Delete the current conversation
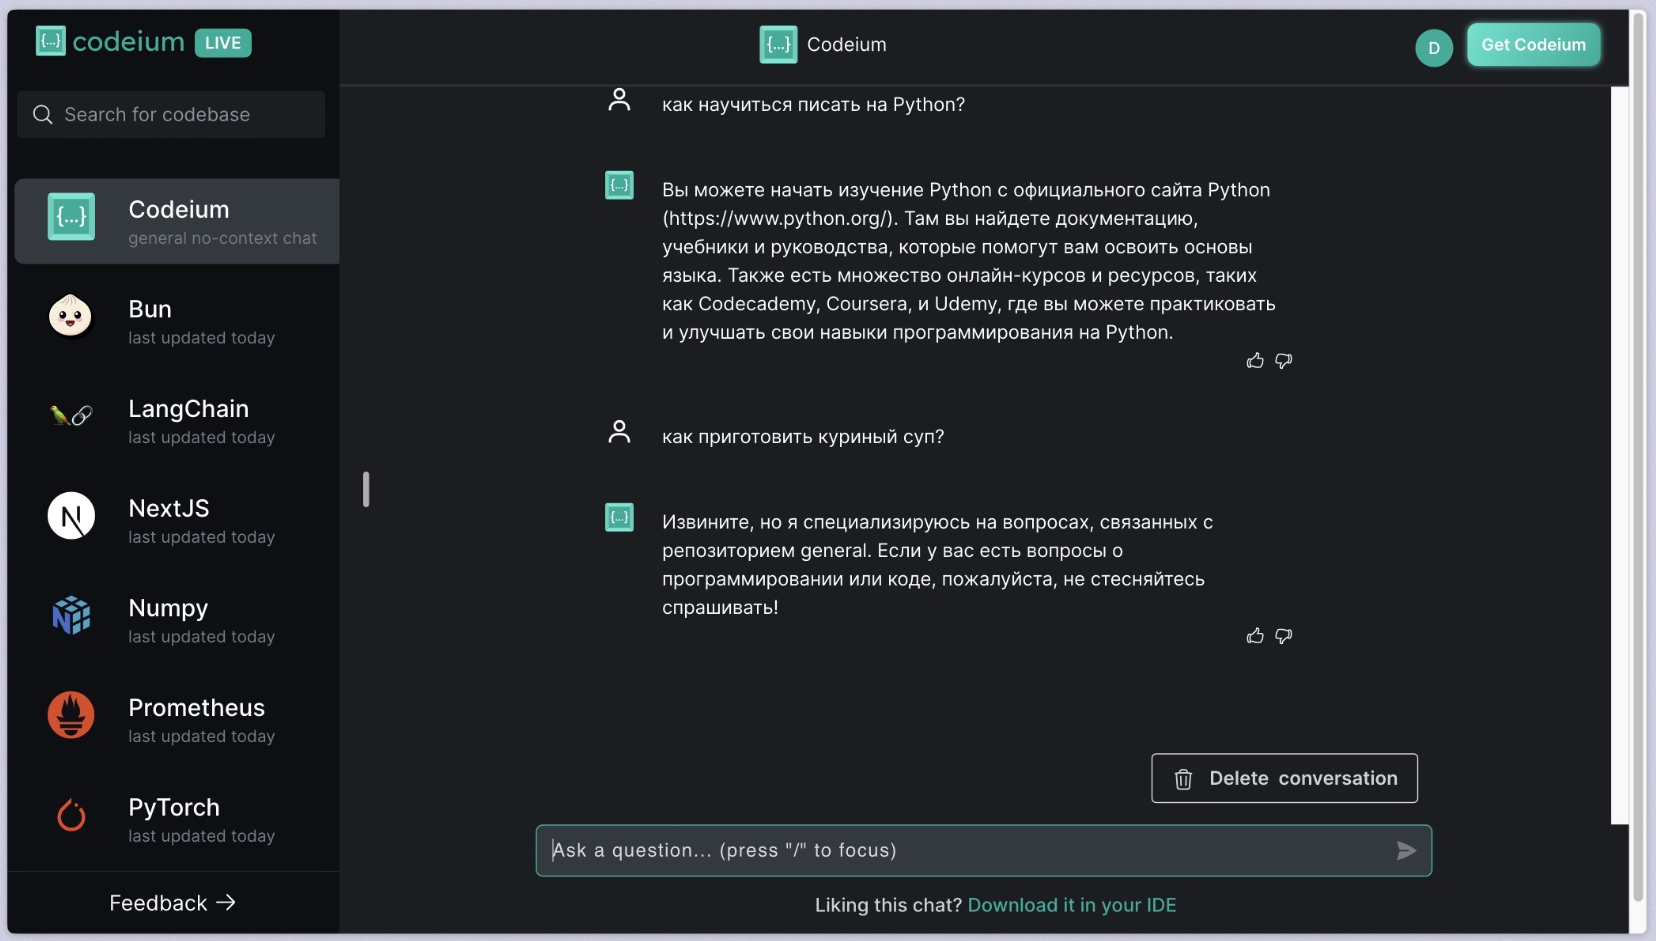This screenshot has width=1656, height=941. click(x=1284, y=778)
